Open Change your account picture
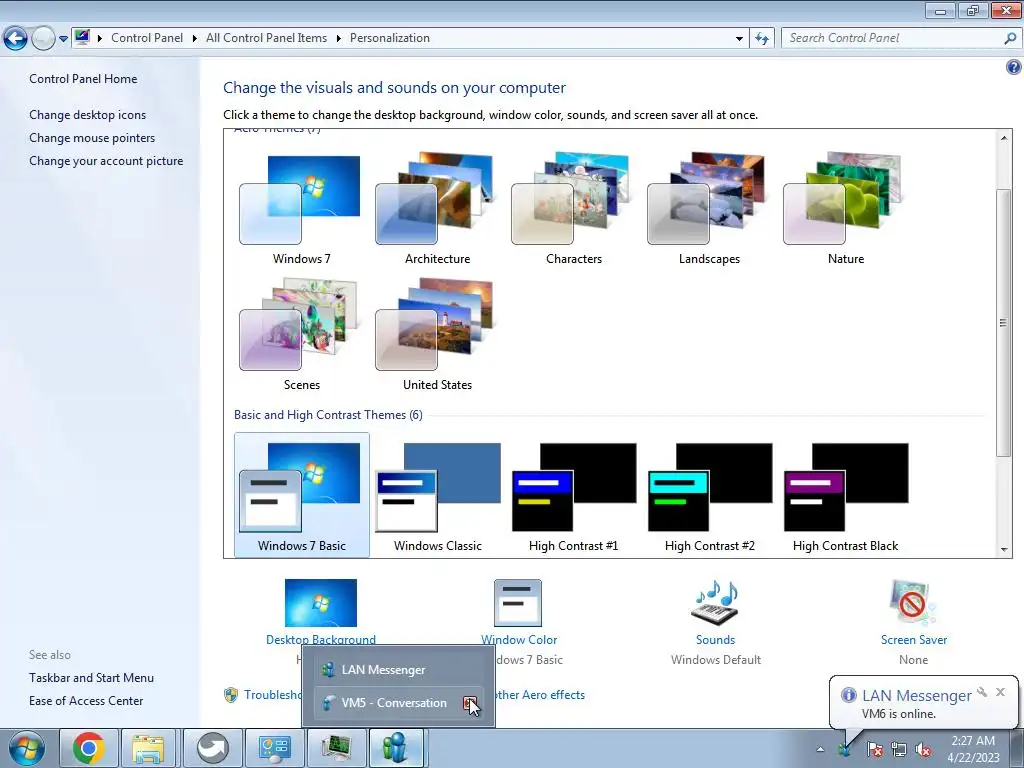1024x768 pixels. click(x=106, y=161)
